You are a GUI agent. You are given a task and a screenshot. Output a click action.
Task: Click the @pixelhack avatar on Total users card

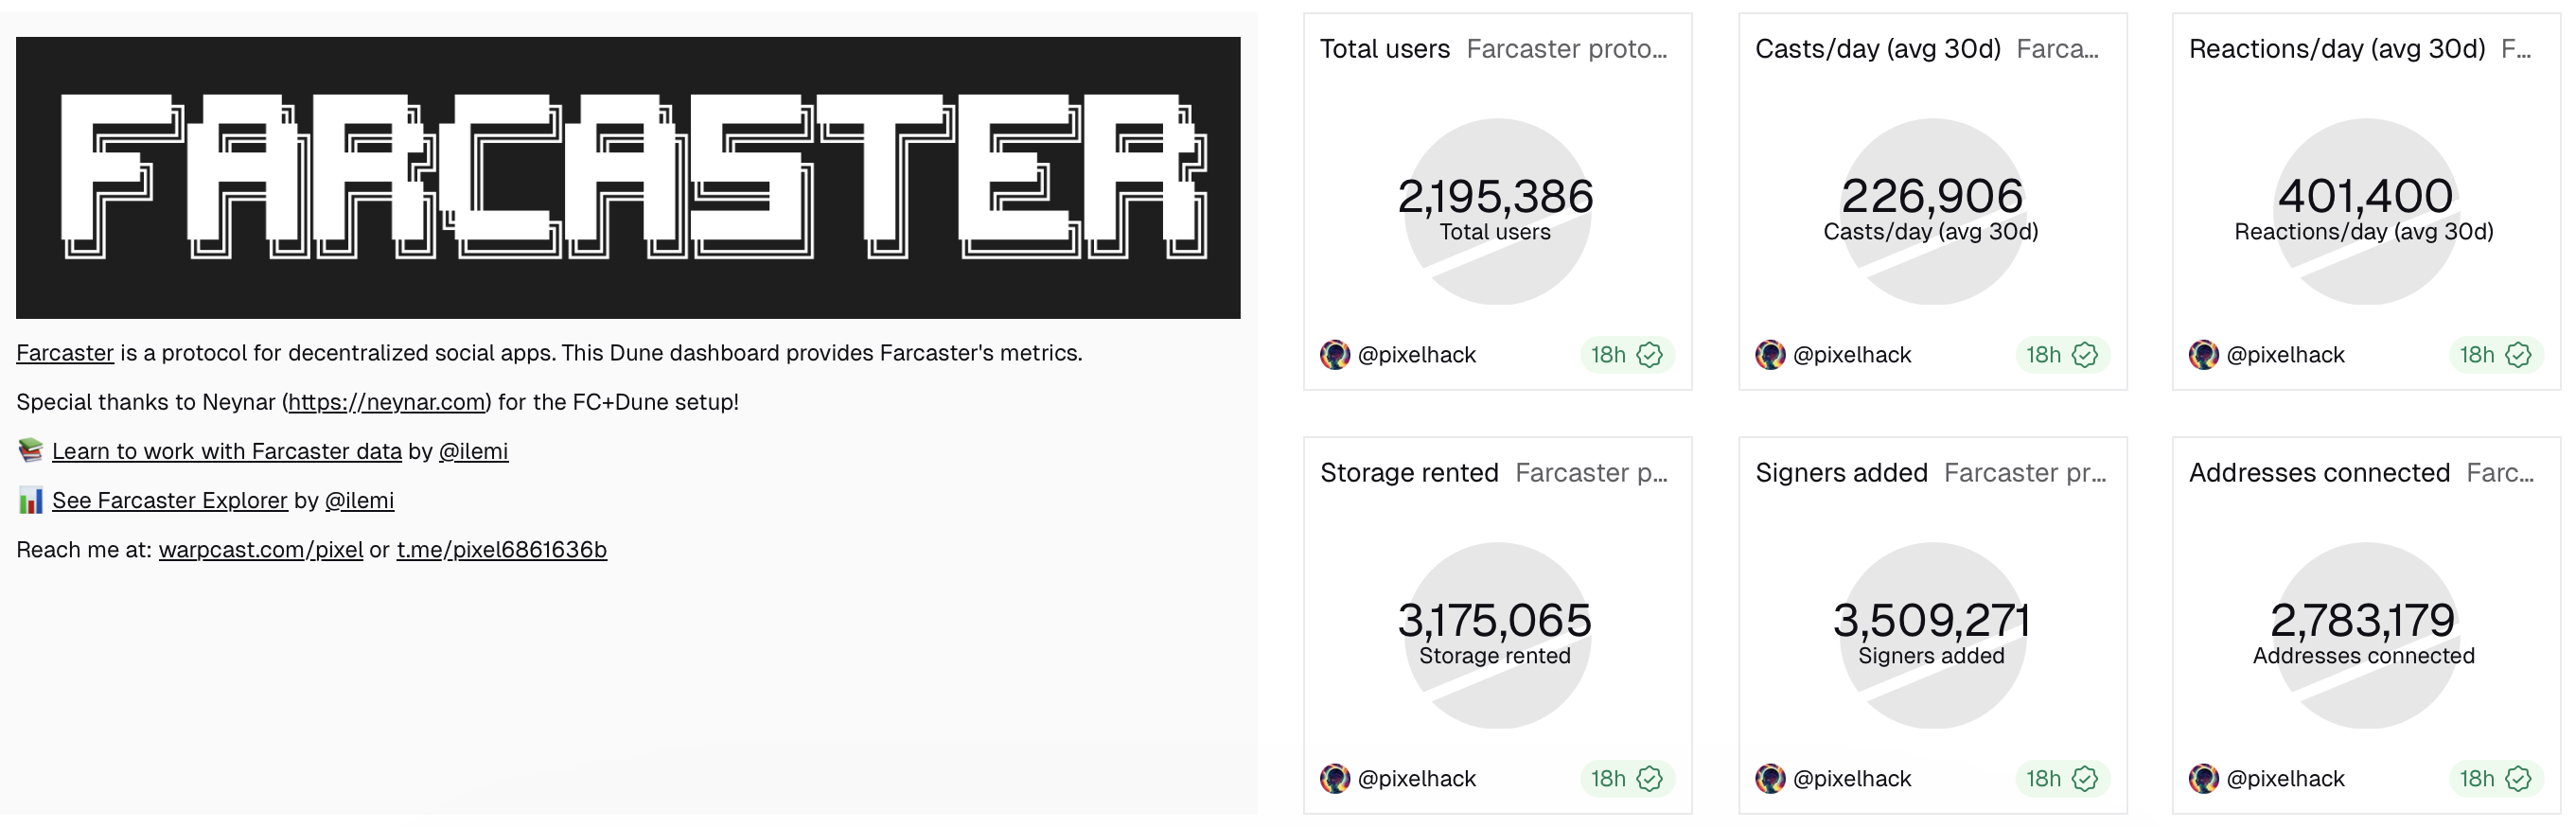pyautogui.click(x=1337, y=355)
